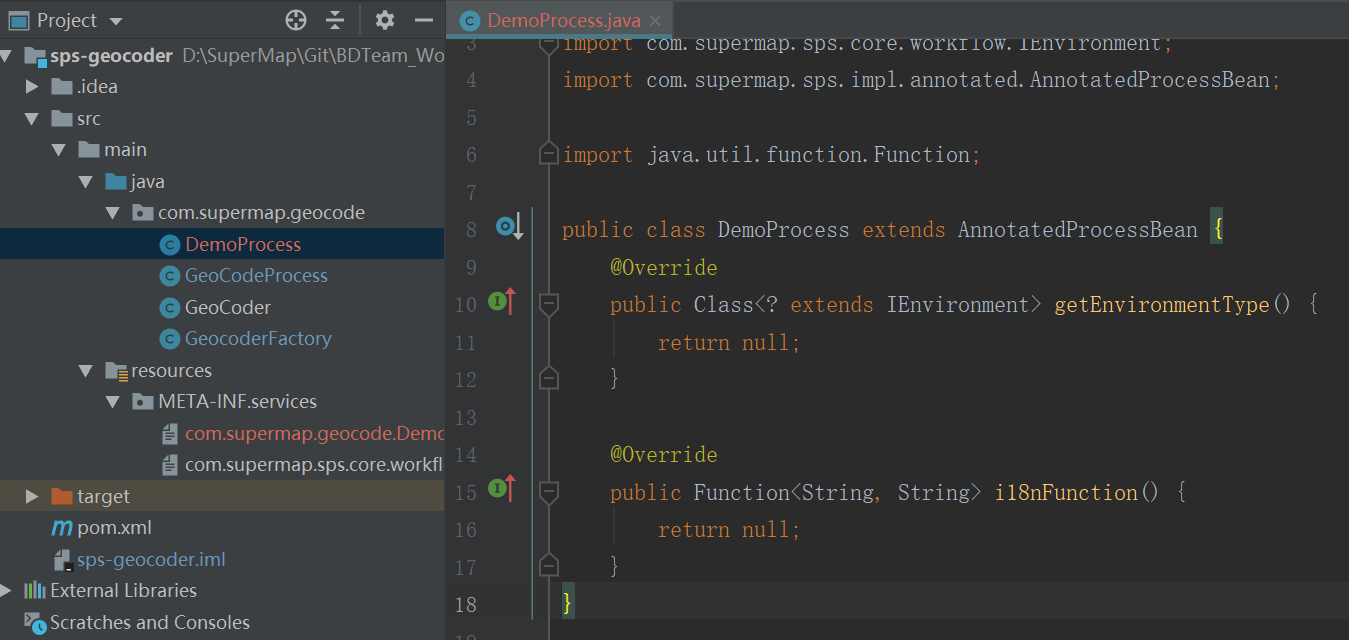
Task: Open pom.xml Maven file
Action: point(114,527)
